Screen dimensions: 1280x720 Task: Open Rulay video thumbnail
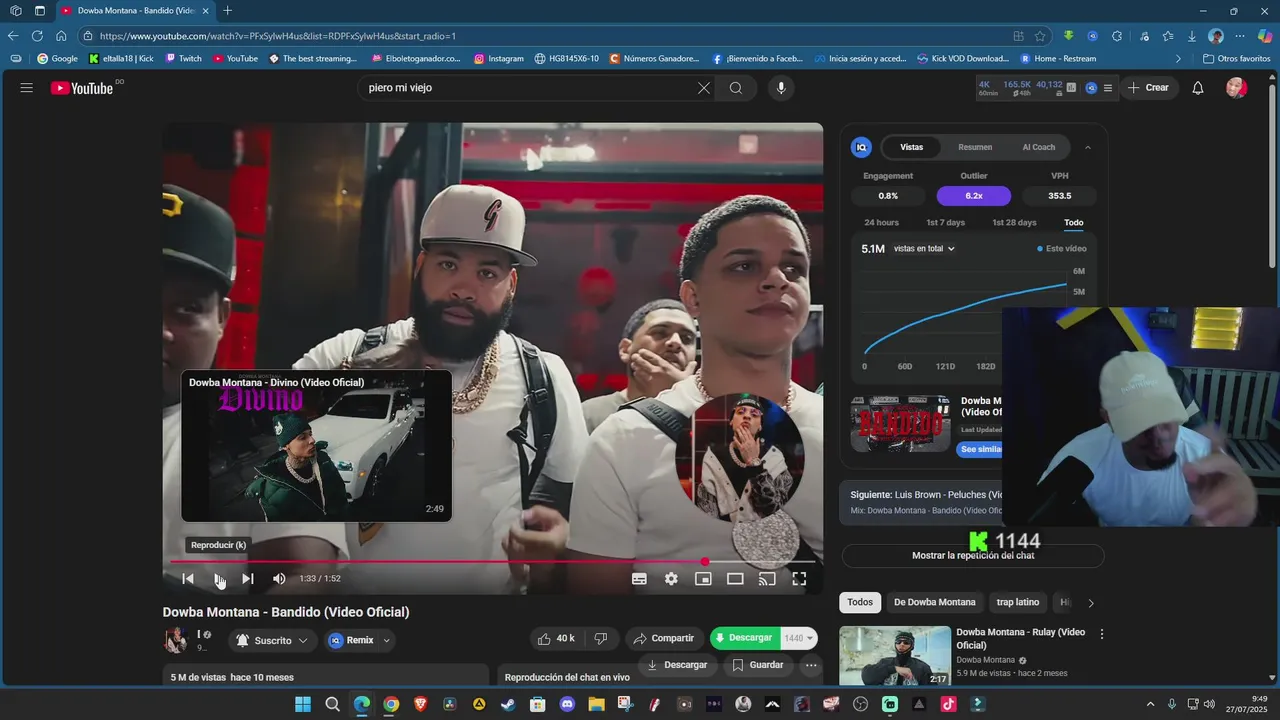coord(895,656)
